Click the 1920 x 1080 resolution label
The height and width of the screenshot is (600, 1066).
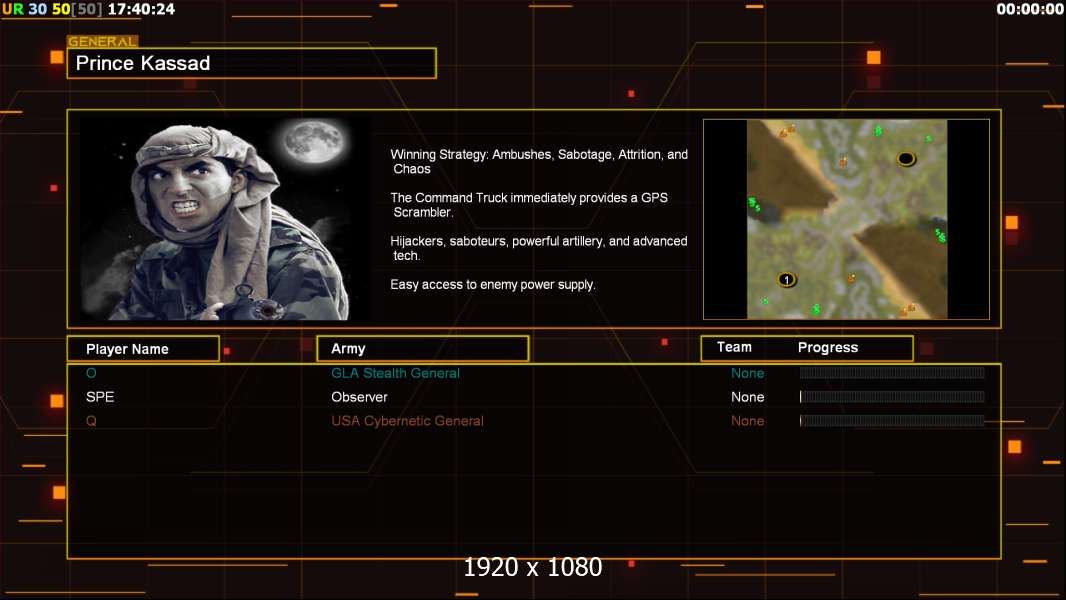[x=532, y=567]
